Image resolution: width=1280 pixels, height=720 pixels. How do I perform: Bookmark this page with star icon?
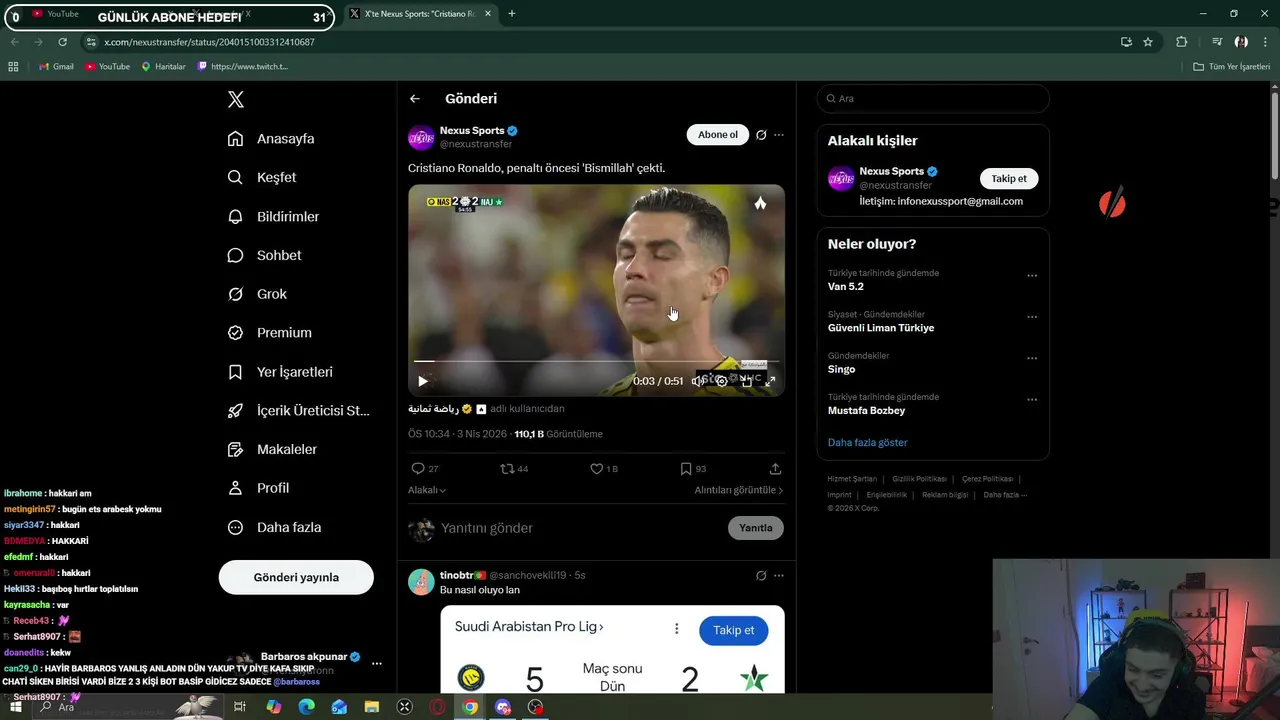1148,42
